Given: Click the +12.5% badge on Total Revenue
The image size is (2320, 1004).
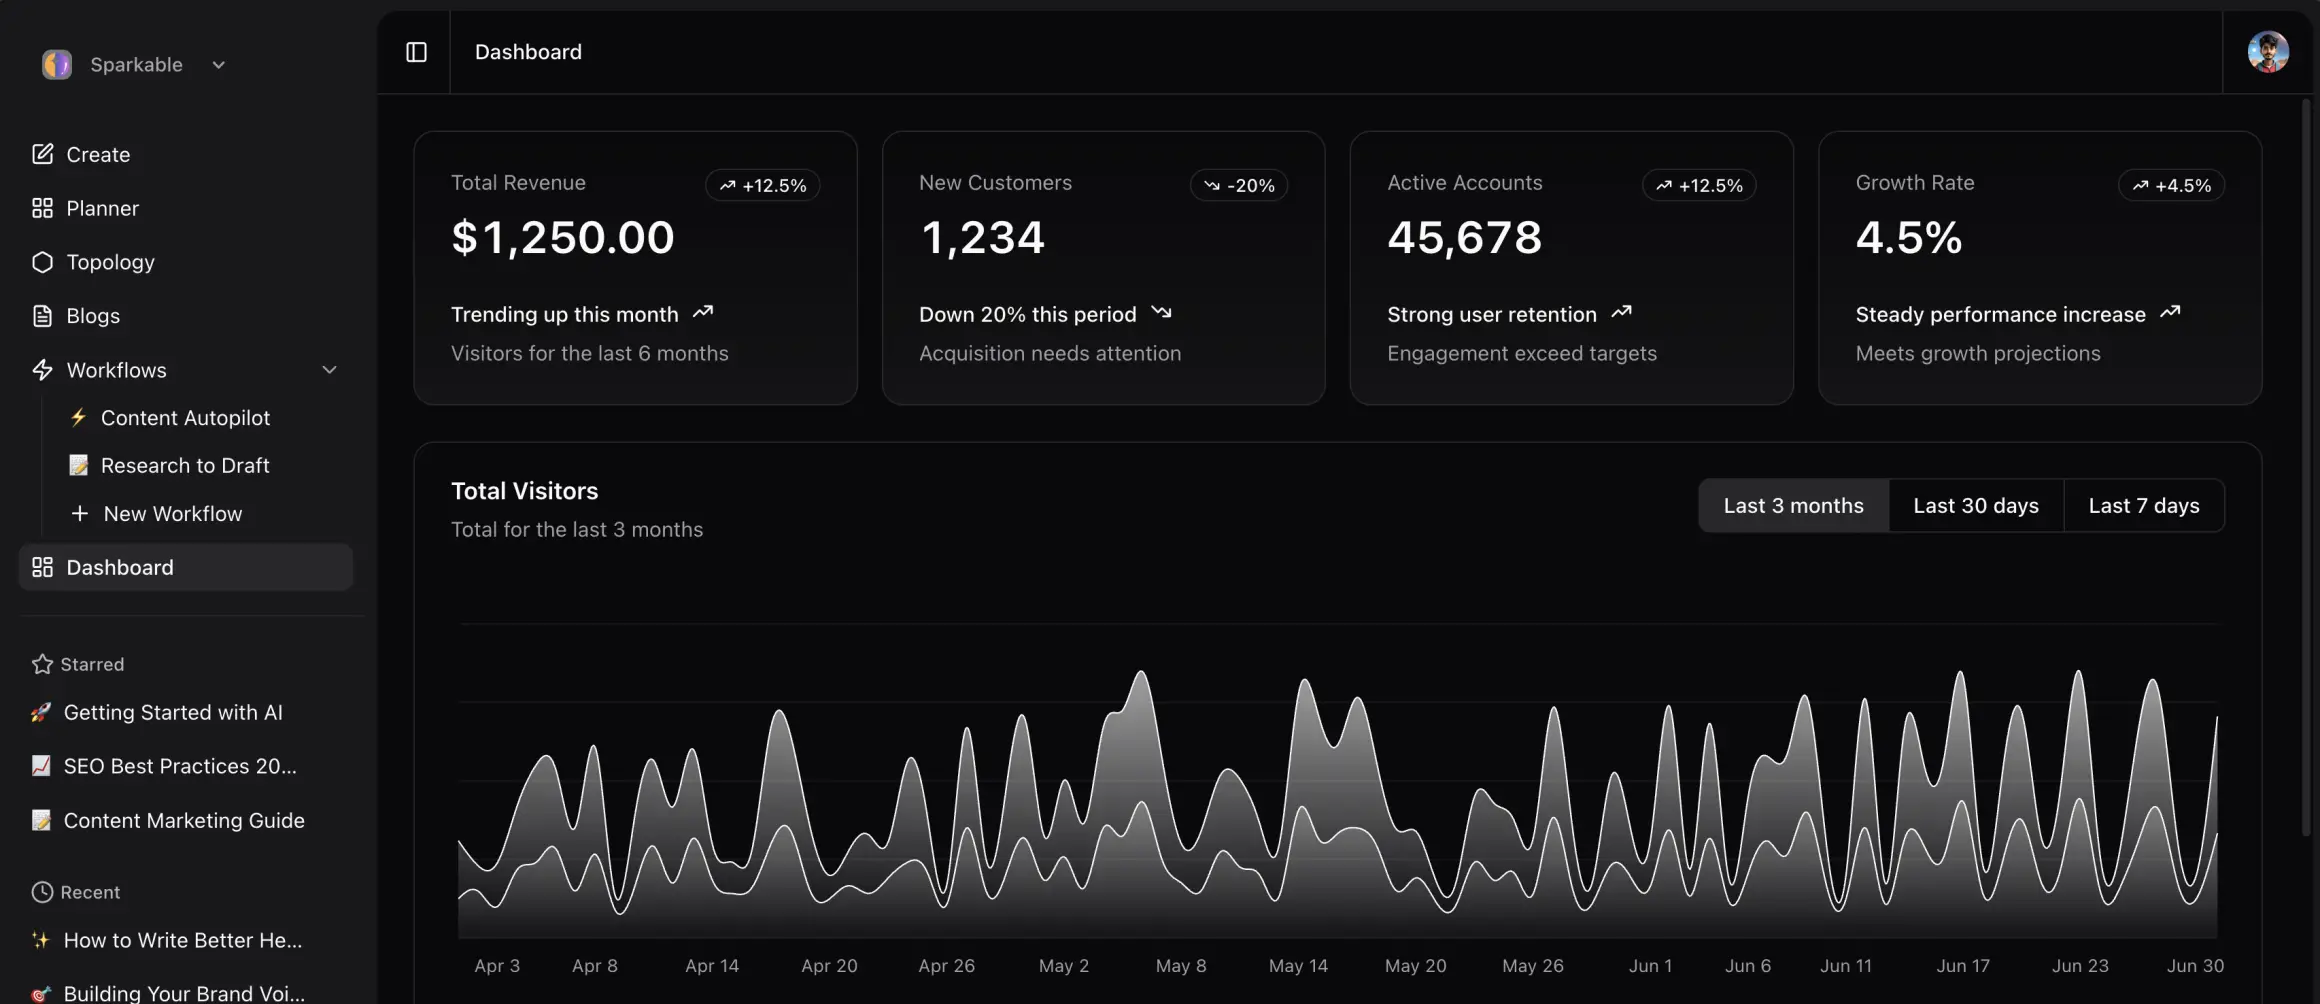Looking at the screenshot, I should (763, 185).
